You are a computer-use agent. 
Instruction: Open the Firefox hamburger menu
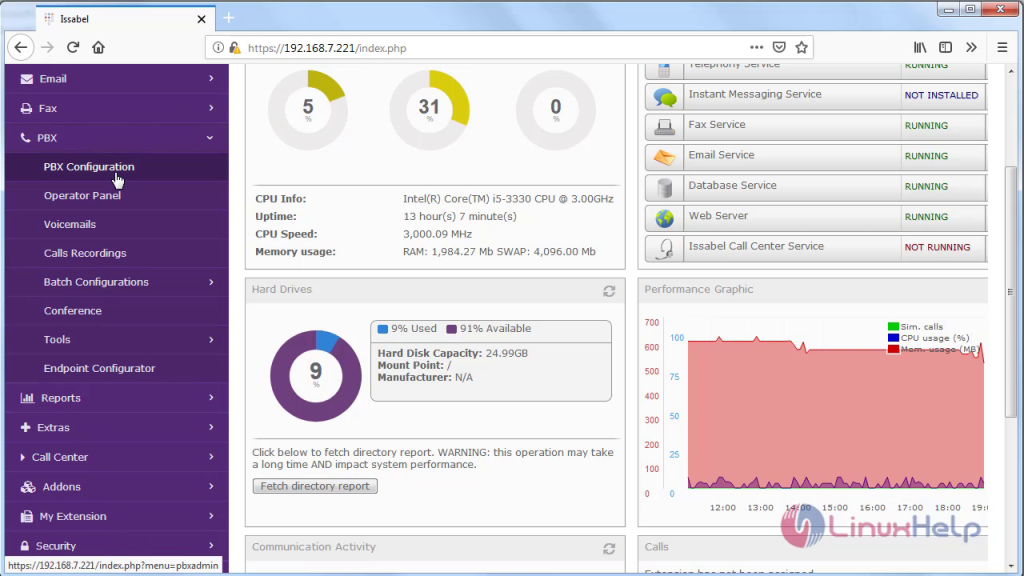coord(1002,47)
